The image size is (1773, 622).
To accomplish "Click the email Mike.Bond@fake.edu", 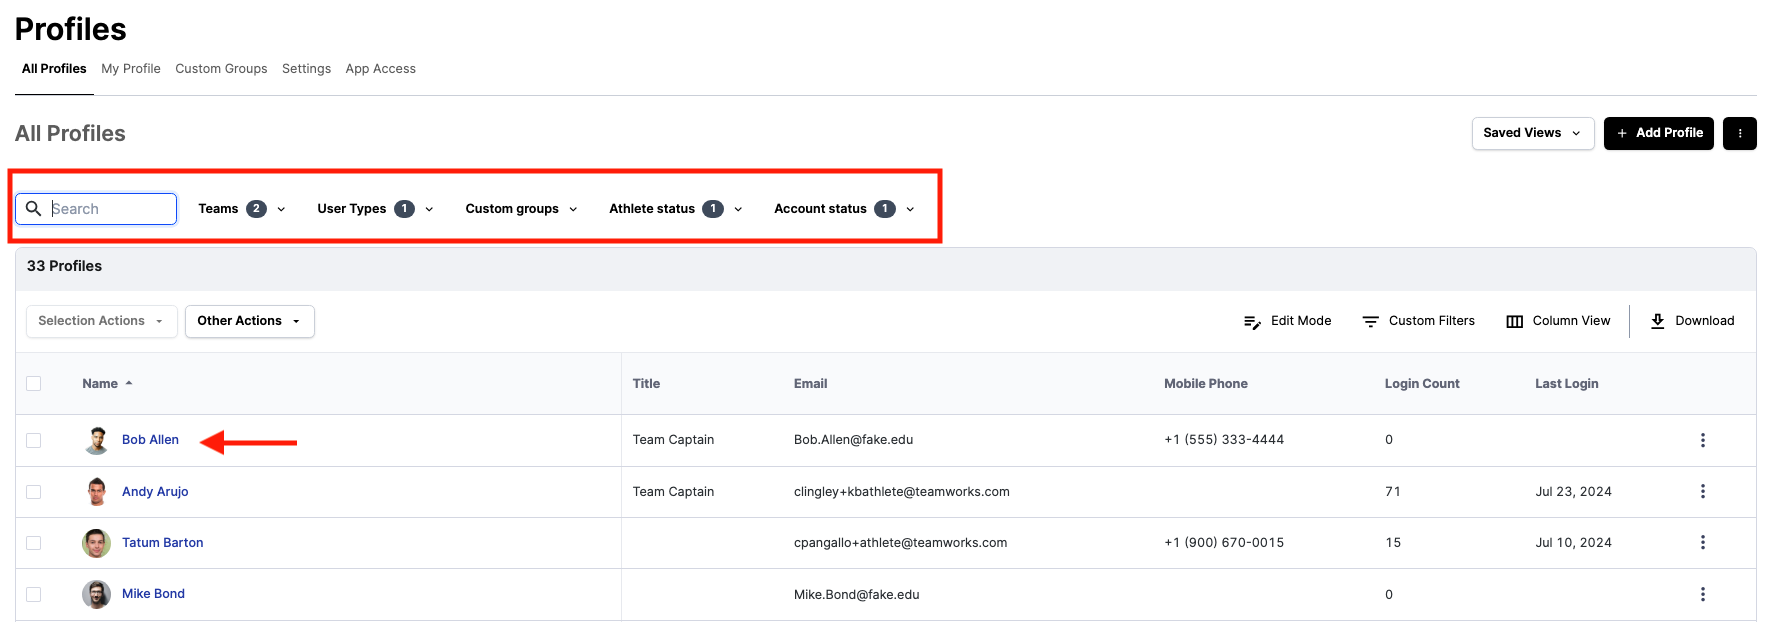I will click(856, 594).
